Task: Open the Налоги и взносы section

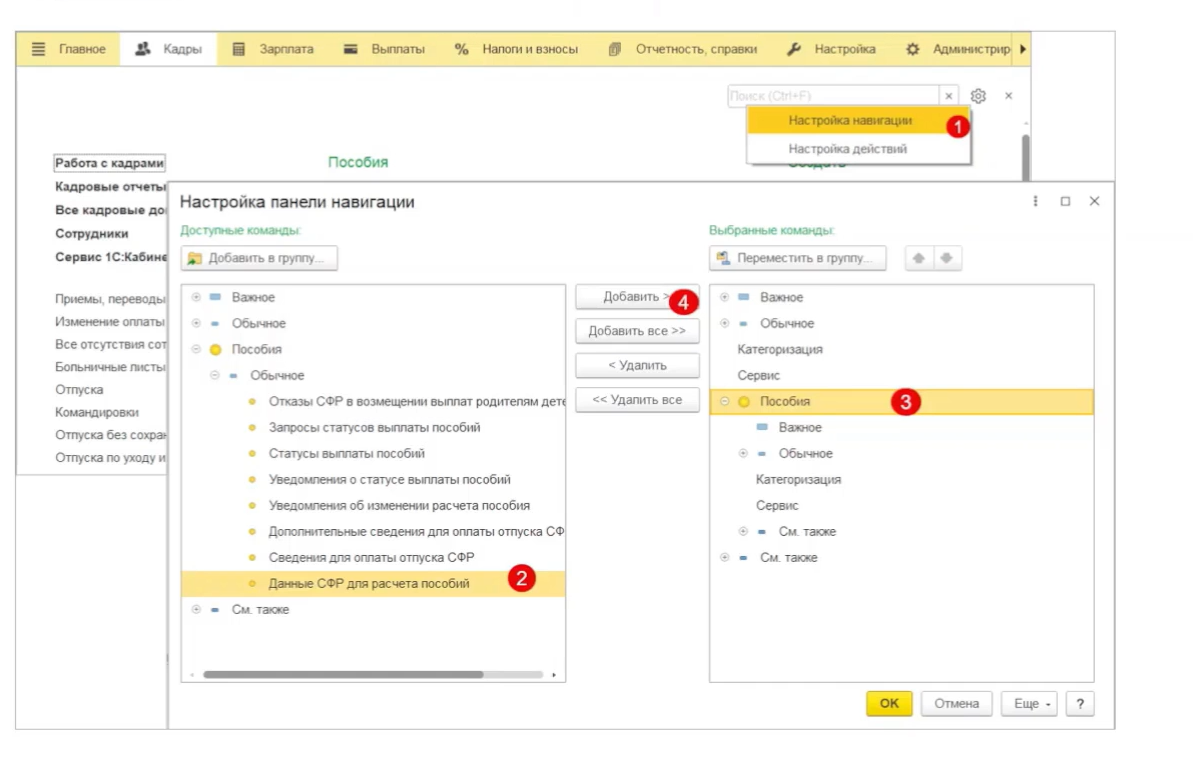Action: pyautogui.click(x=517, y=49)
